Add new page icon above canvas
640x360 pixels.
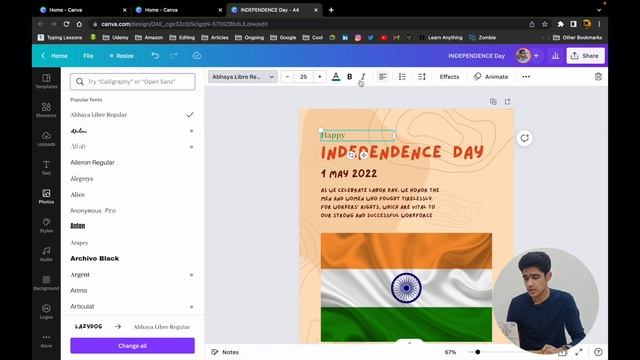point(507,101)
